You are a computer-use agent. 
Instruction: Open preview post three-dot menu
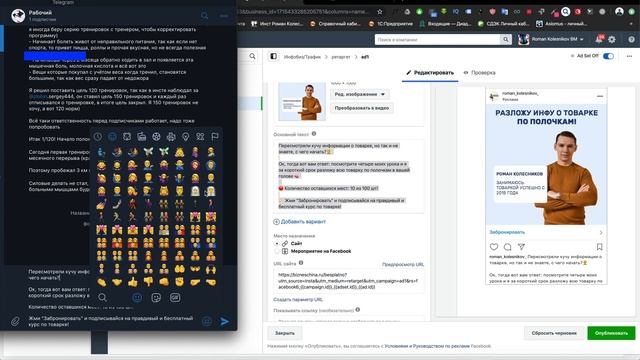point(600,96)
